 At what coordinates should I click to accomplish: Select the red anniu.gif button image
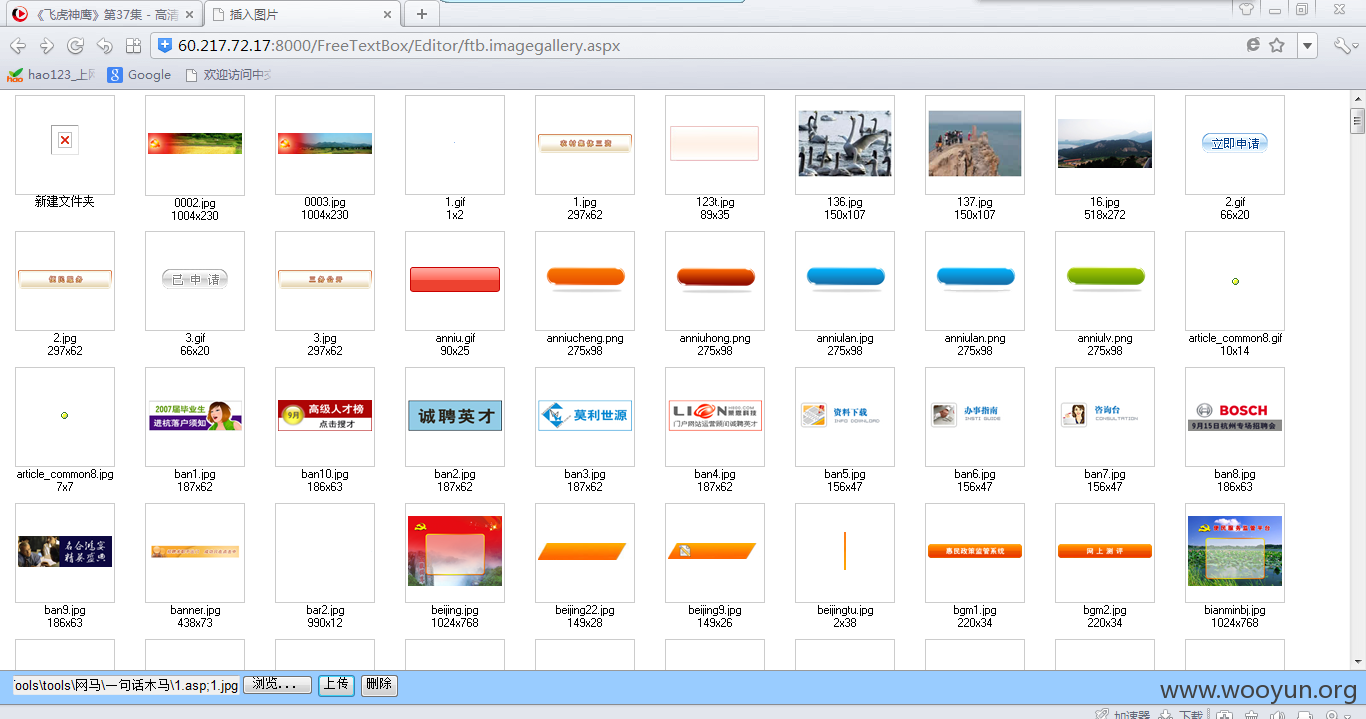[x=455, y=280]
